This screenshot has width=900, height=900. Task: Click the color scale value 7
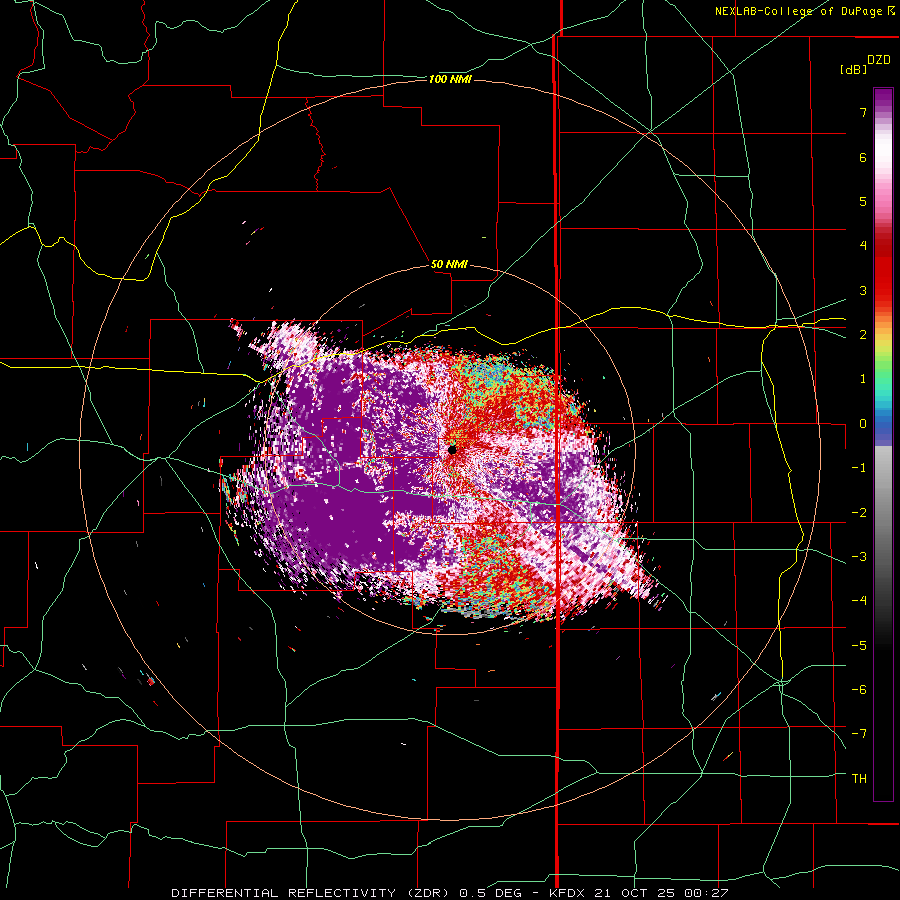pyautogui.click(x=863, y=112)
